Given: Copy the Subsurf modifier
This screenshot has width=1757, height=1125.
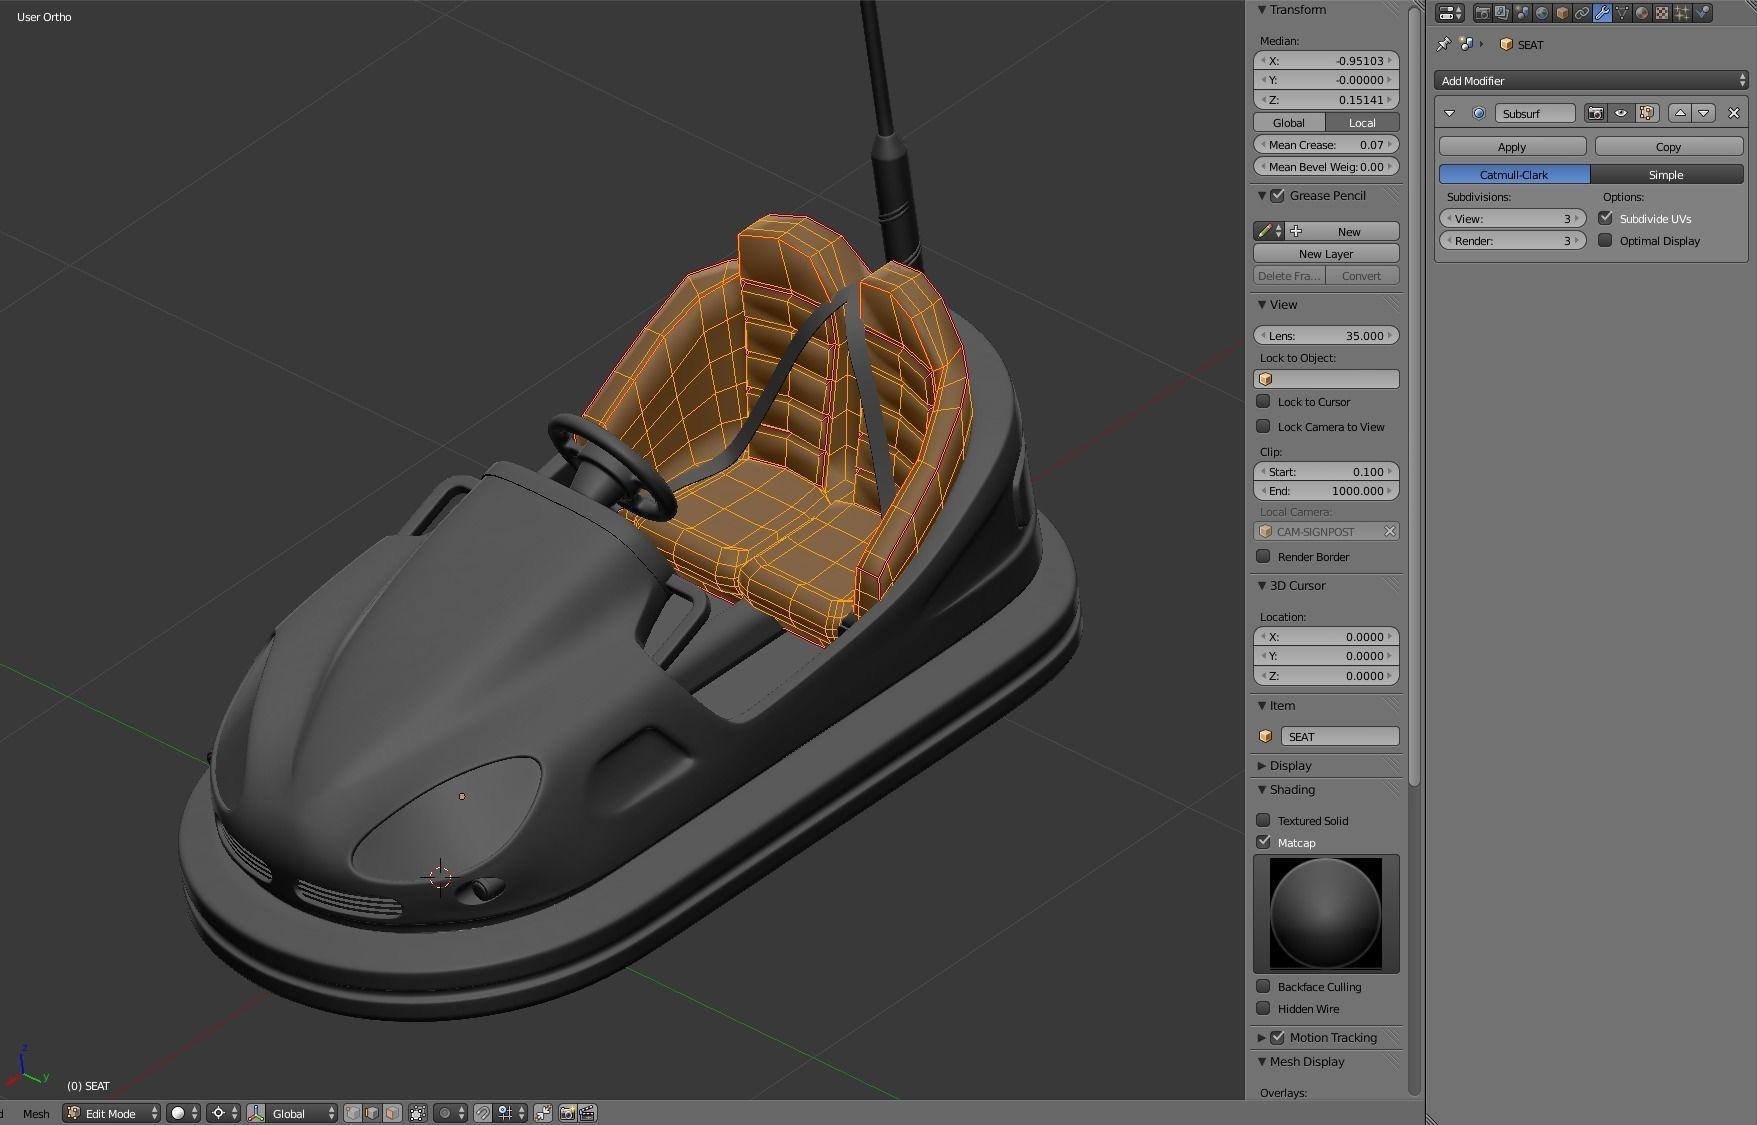Looking at the screenshot, I should [x=1668, y=146].
